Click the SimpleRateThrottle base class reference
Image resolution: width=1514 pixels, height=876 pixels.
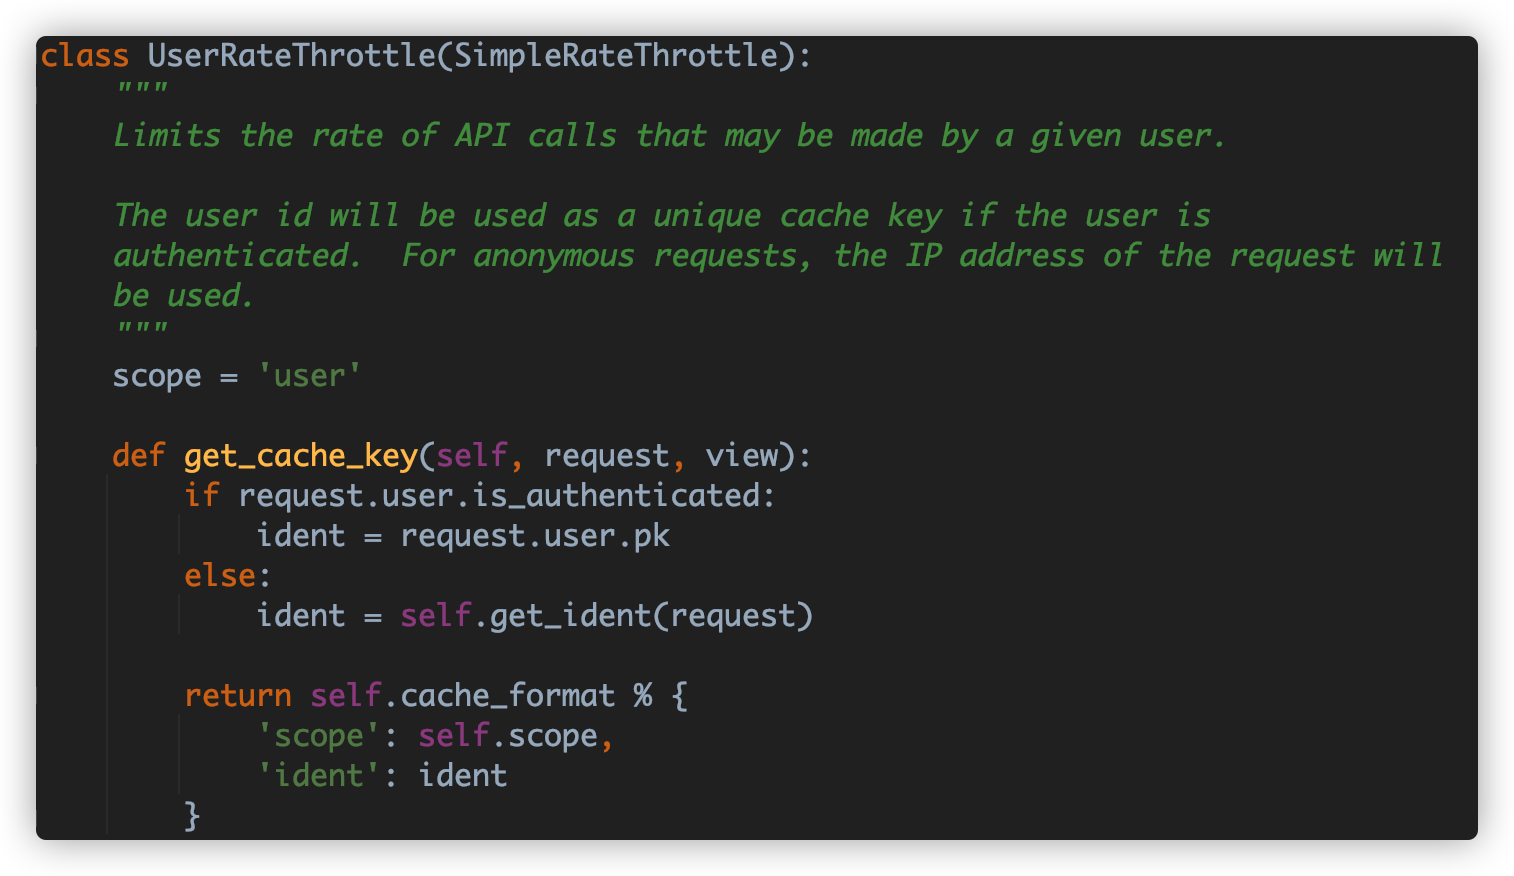click(615, 55)
